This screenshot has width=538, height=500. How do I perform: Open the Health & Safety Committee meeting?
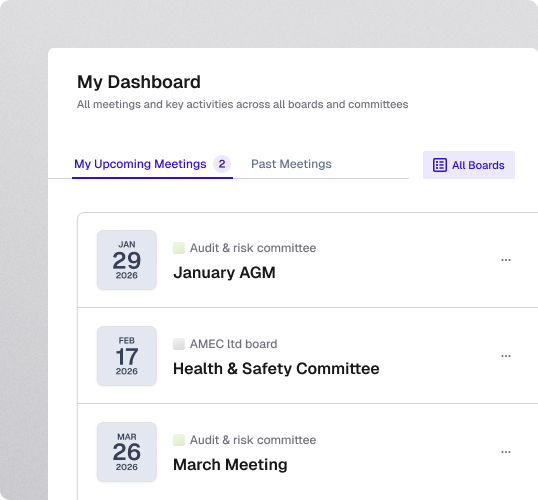(276, 369)
